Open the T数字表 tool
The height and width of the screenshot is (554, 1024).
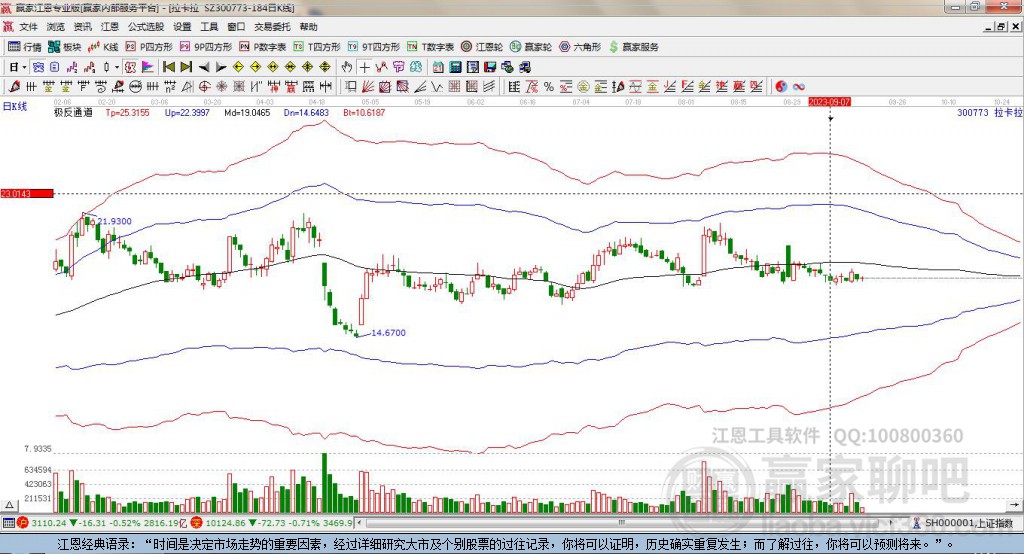(430, 47)
